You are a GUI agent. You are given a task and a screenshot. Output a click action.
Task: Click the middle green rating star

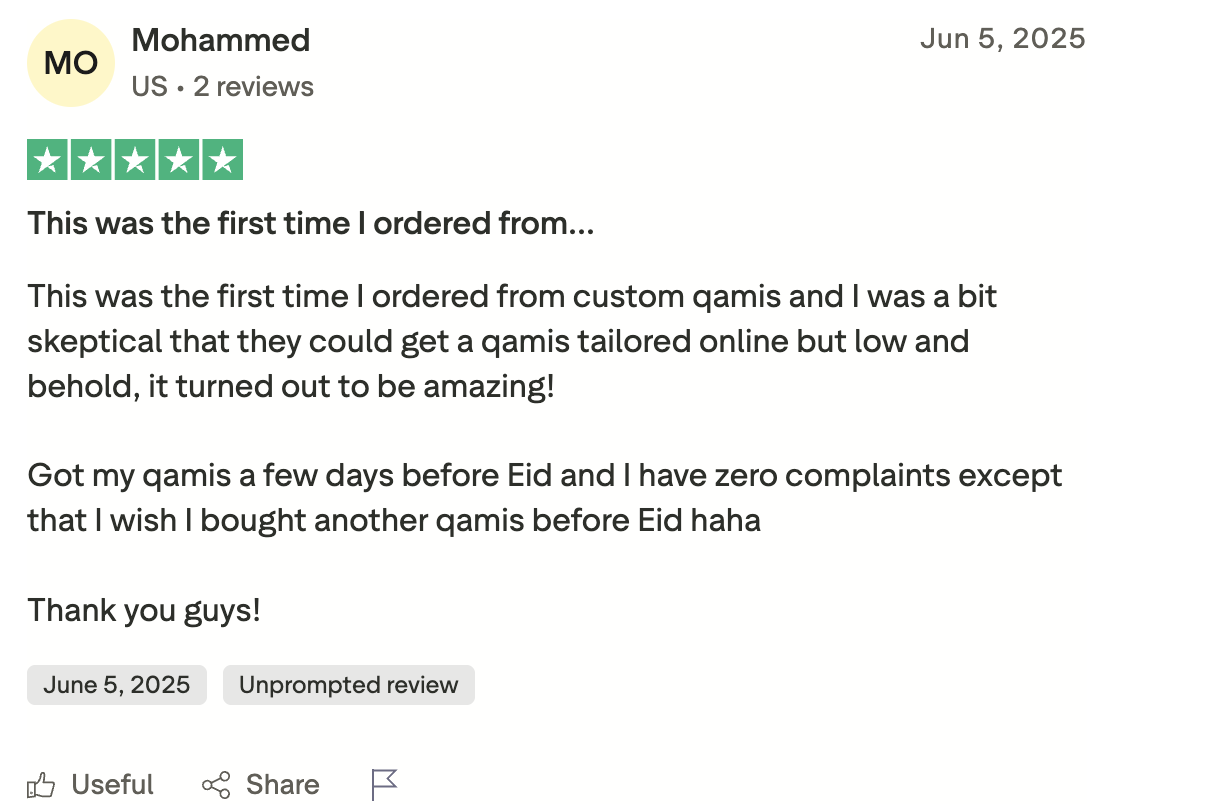(x=135, y=161)
